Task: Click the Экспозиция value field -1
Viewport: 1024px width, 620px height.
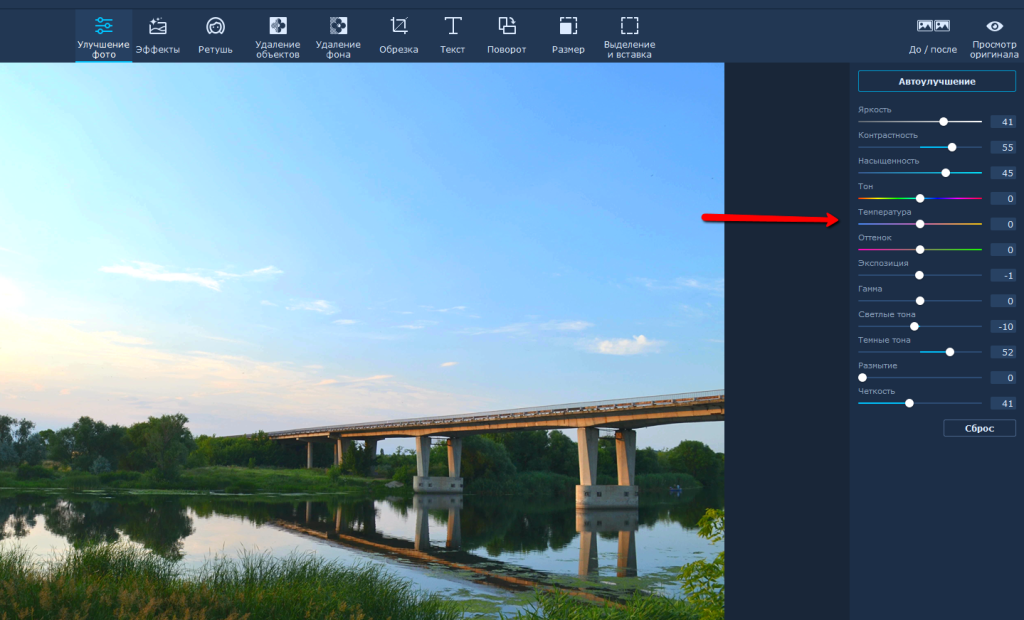Action: (1003, 275)
